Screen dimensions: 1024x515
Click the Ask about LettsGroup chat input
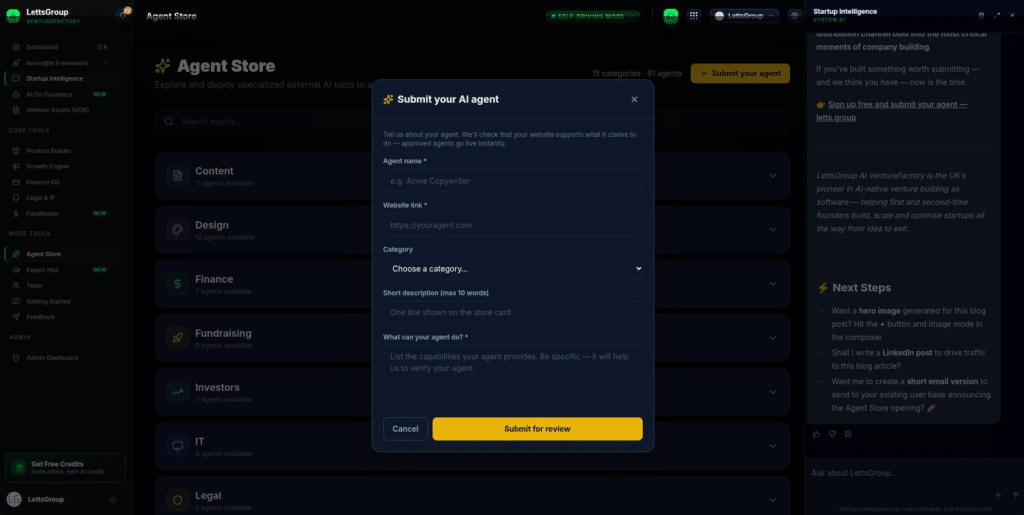tap(914, 473)
